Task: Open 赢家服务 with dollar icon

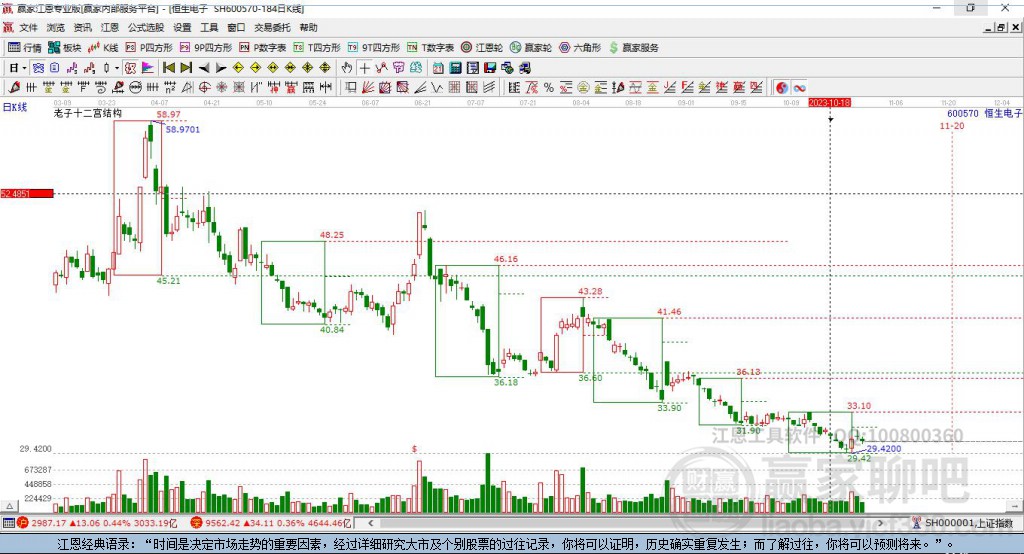Action: tap(633, 48)
